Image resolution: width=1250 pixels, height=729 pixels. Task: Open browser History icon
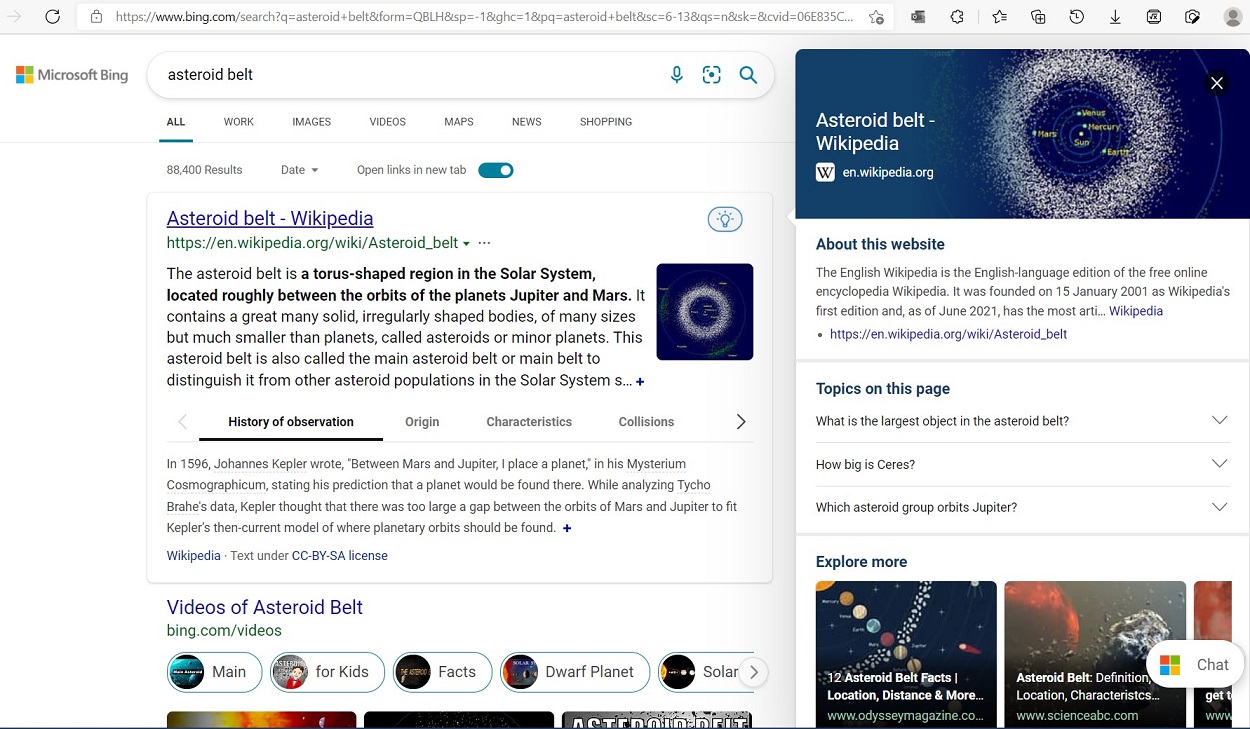click(x=1077, y=17)
